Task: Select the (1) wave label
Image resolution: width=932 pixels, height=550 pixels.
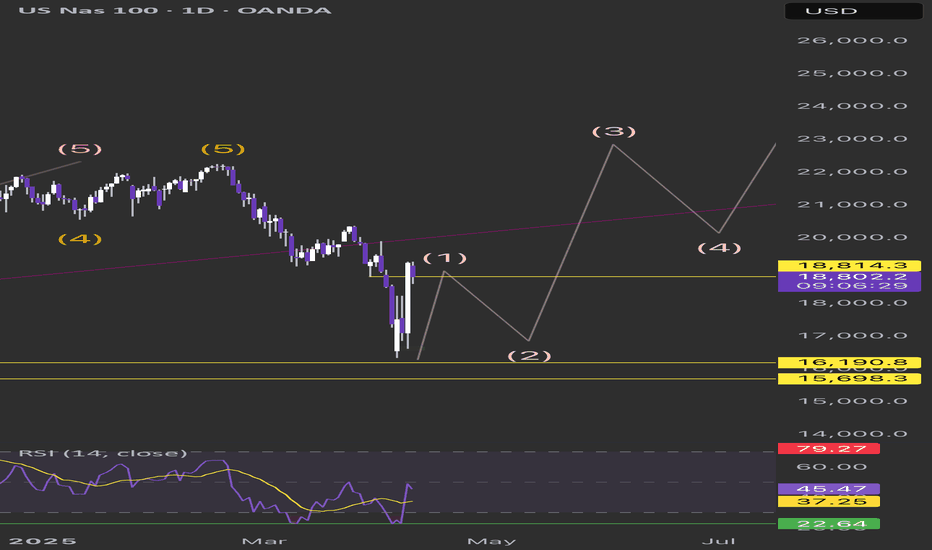Action: click(x=445, y=258)
